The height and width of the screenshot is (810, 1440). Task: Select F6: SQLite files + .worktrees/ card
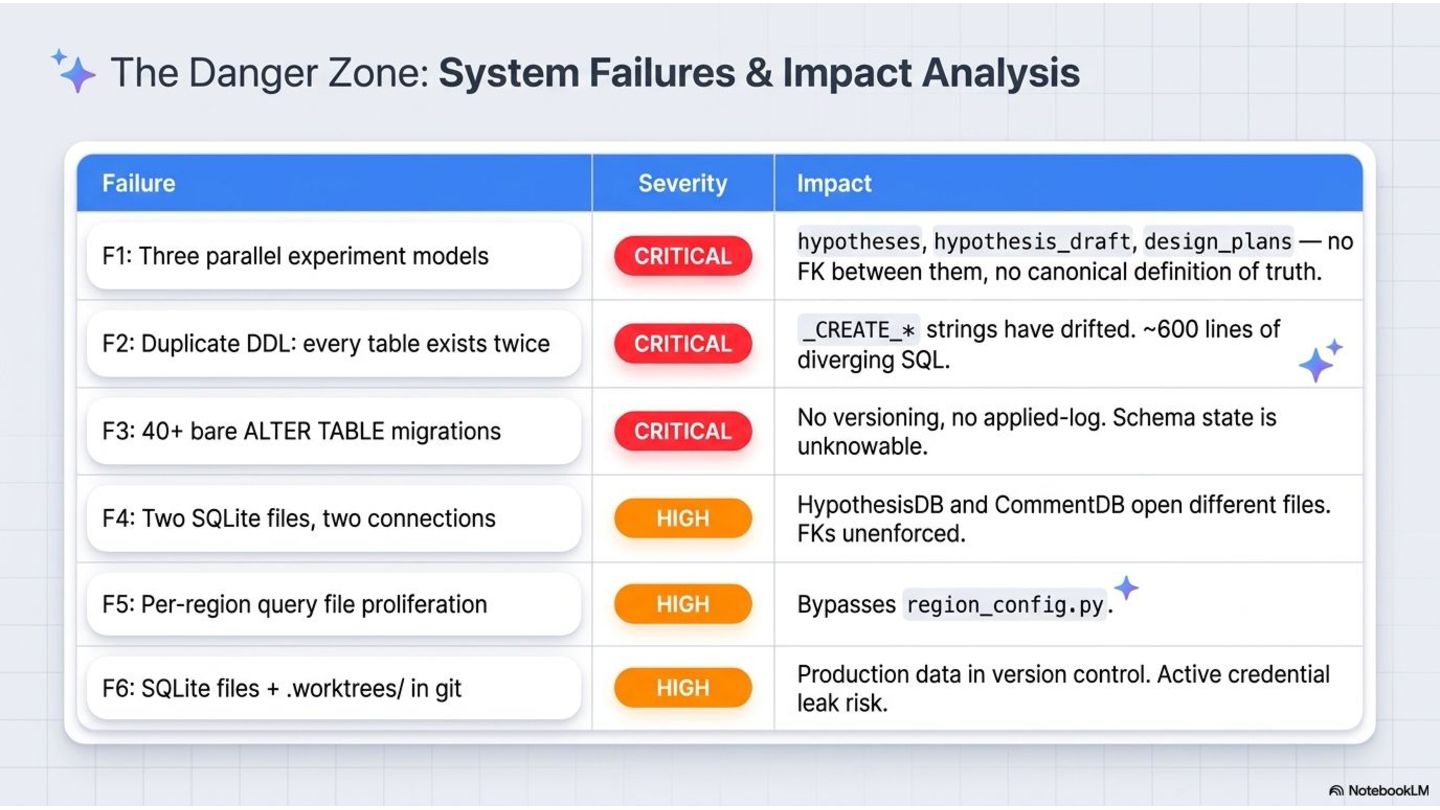334,688
